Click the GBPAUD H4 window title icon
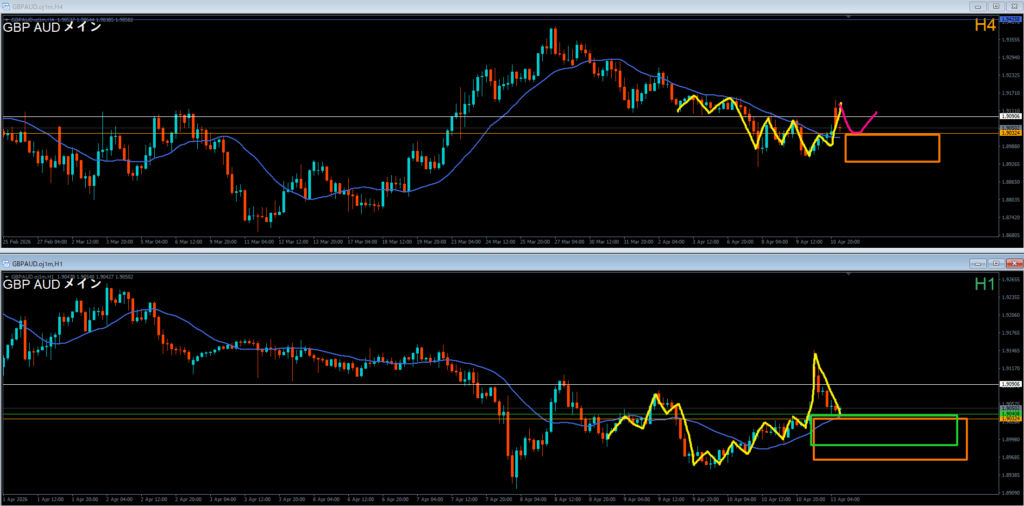 (8, 6)
